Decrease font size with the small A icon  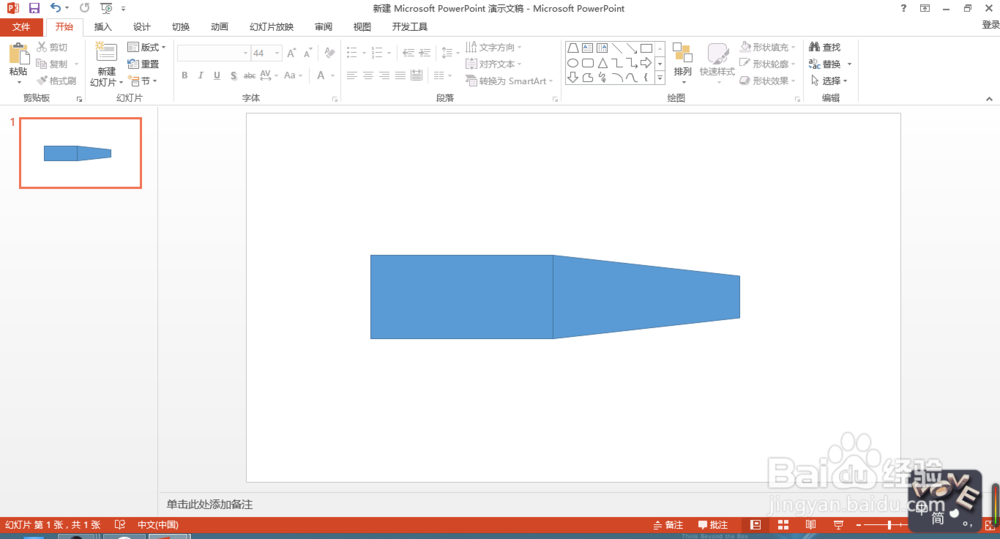click(x=307, y=53)
